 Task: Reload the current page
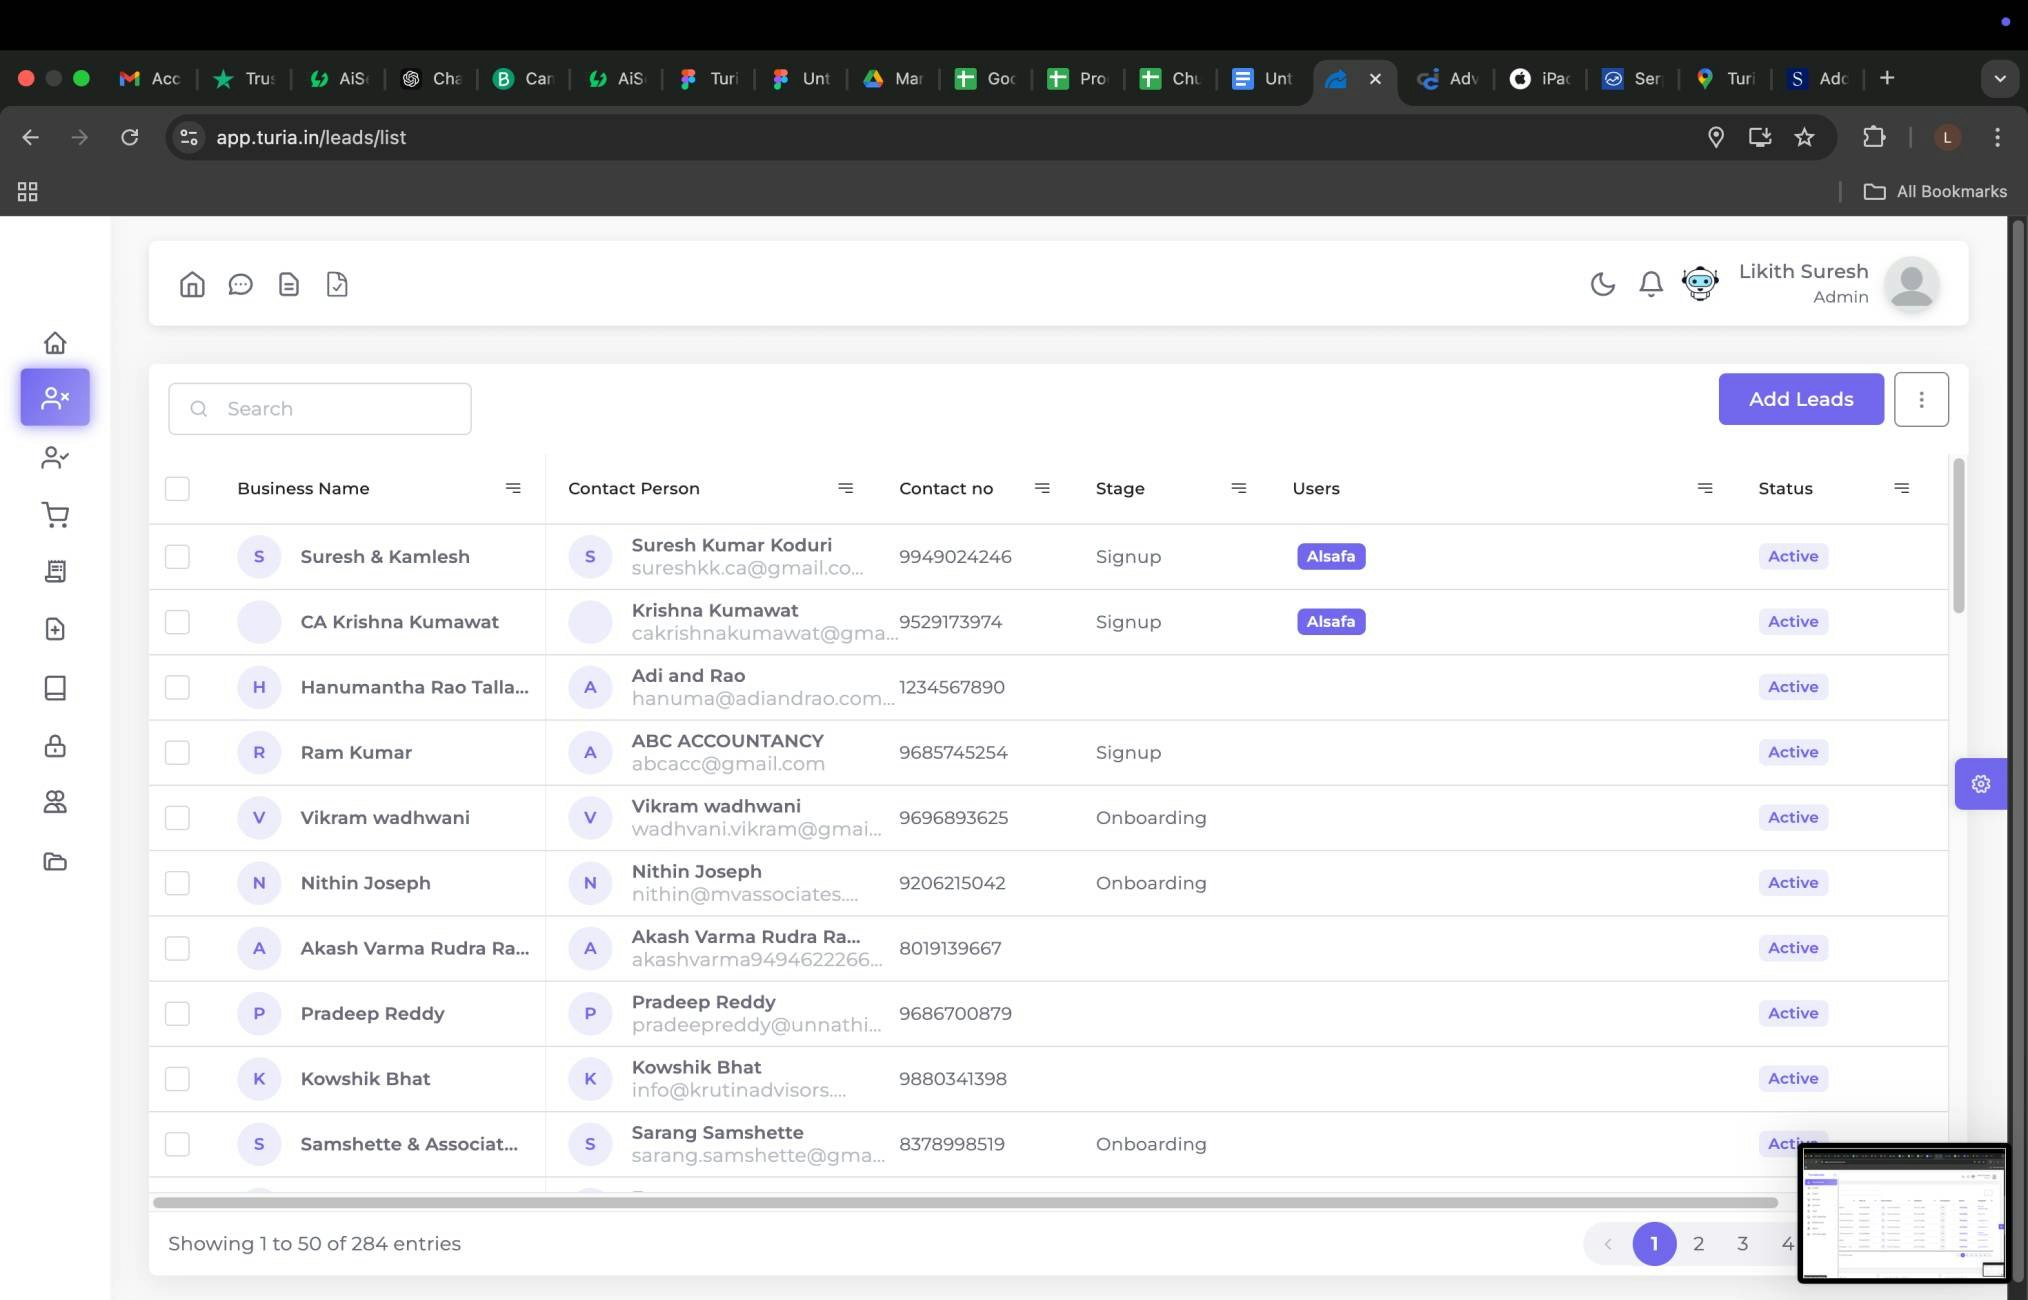pos(129,137)
